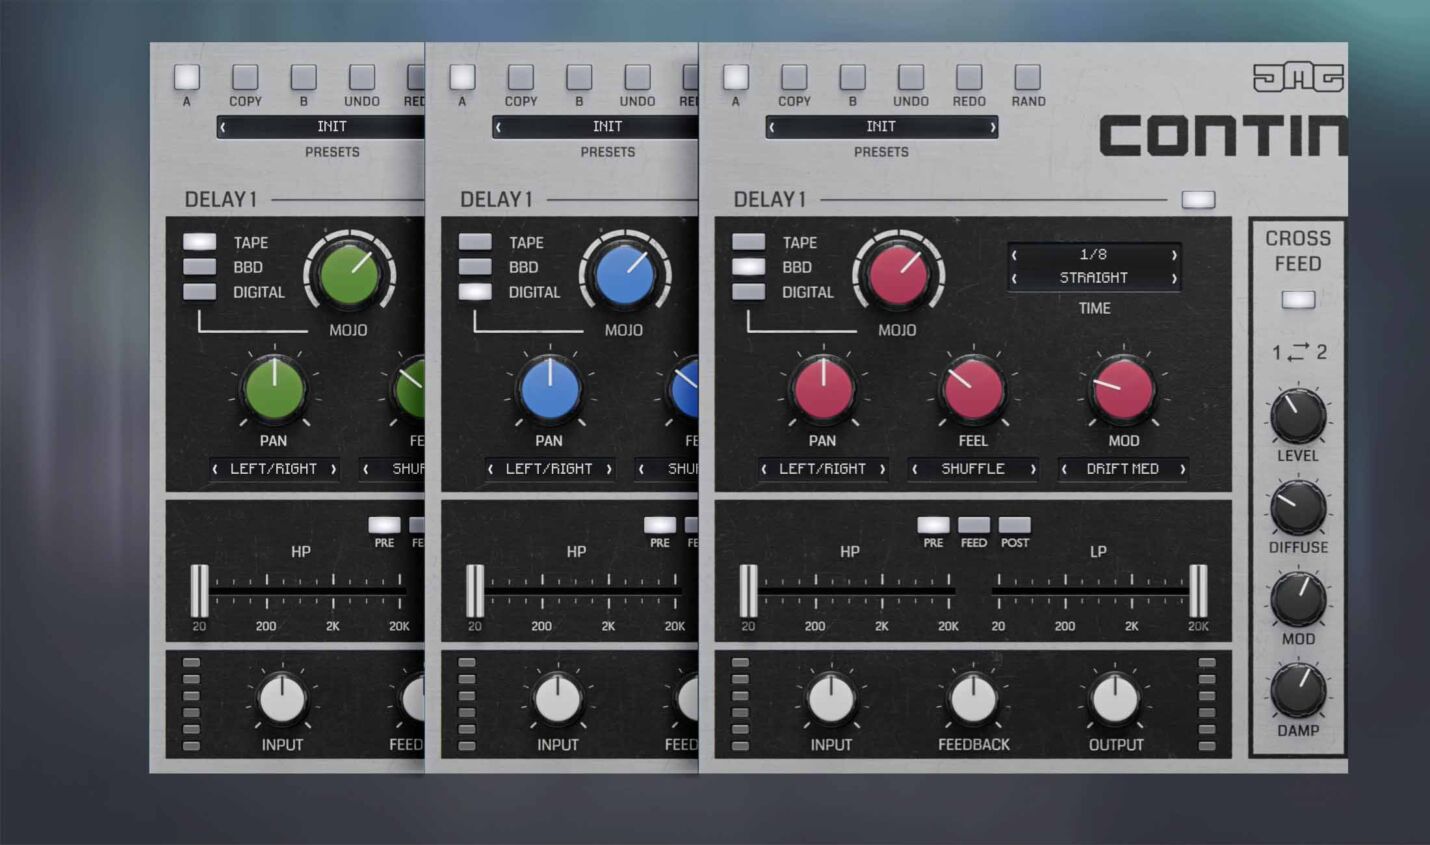
Task: Select previous feel mode before SHUFFLE
Action: pos(915,469)
